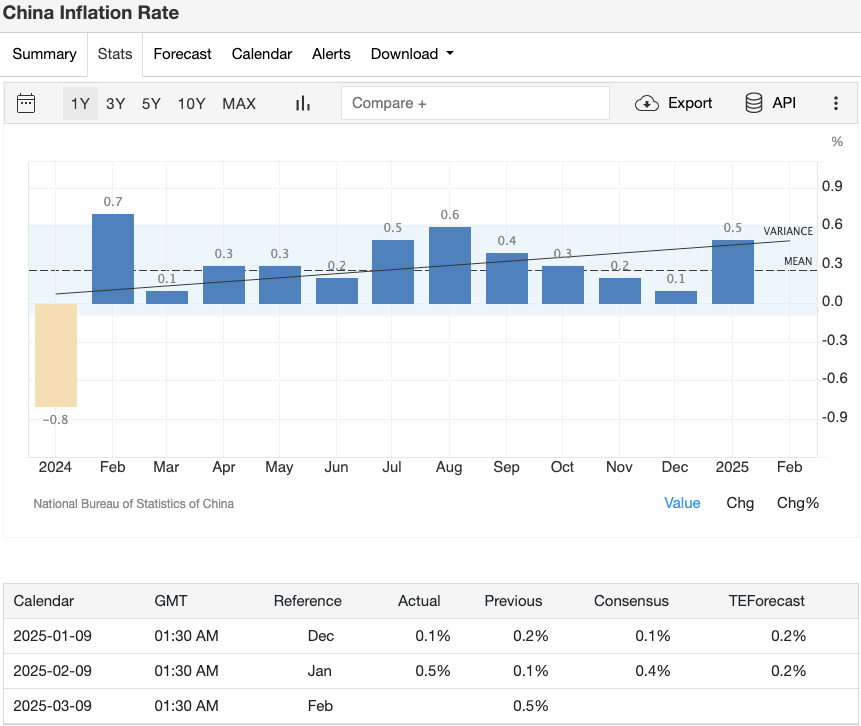861x726 pixels.
Task: Select the Value display option
Action: (x=682, y=503)
